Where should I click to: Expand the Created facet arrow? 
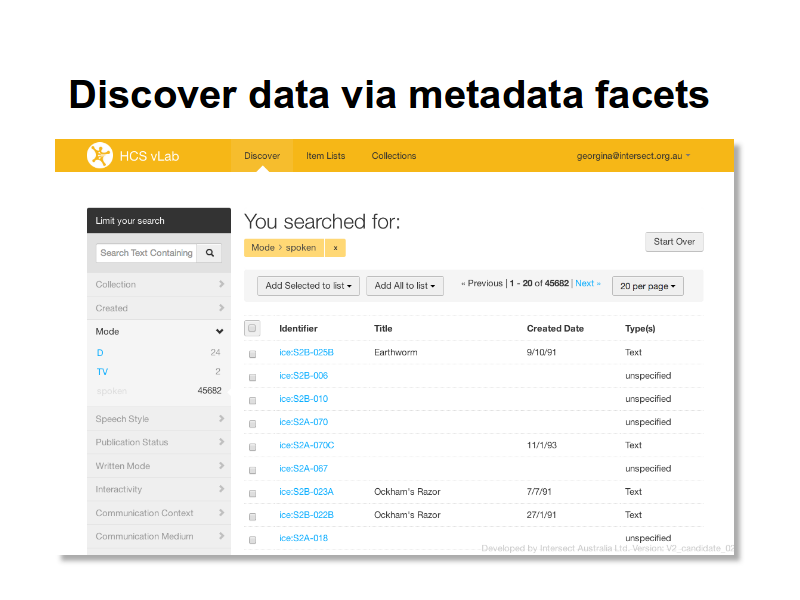coord(221,308)
